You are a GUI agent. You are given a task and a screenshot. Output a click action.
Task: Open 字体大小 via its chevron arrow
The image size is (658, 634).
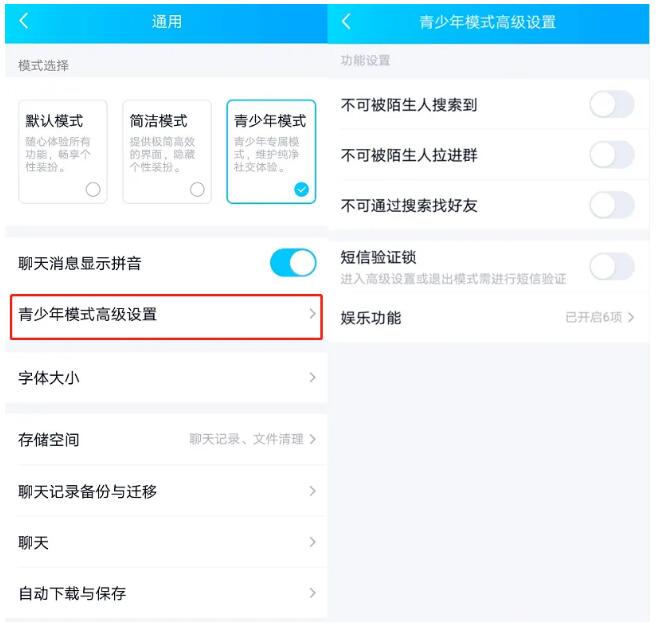click(312, 378)
